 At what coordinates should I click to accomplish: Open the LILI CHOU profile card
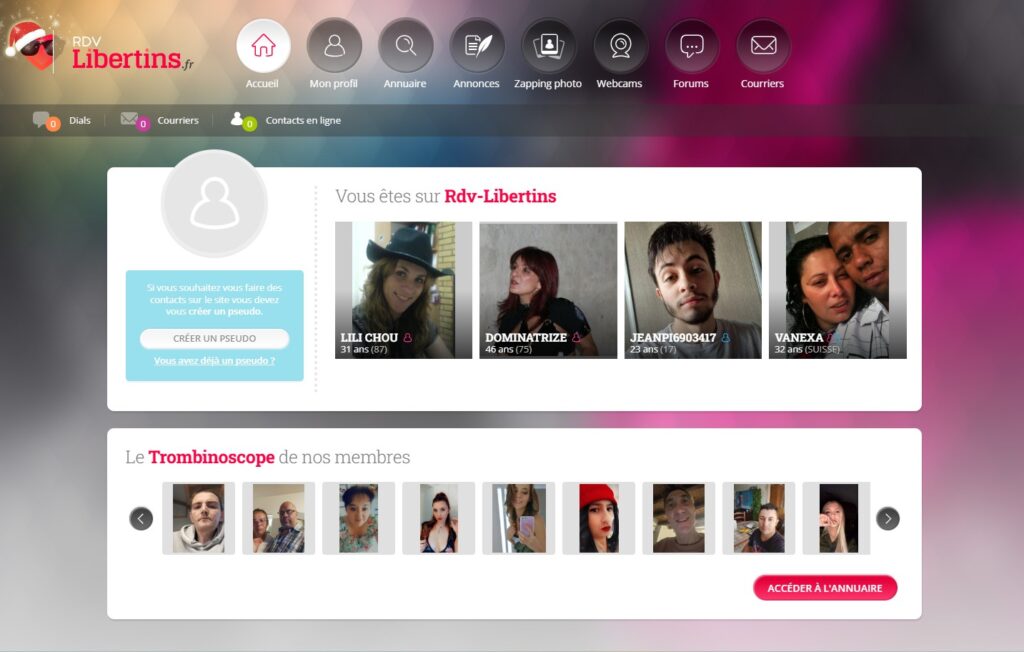coord(404,290)
